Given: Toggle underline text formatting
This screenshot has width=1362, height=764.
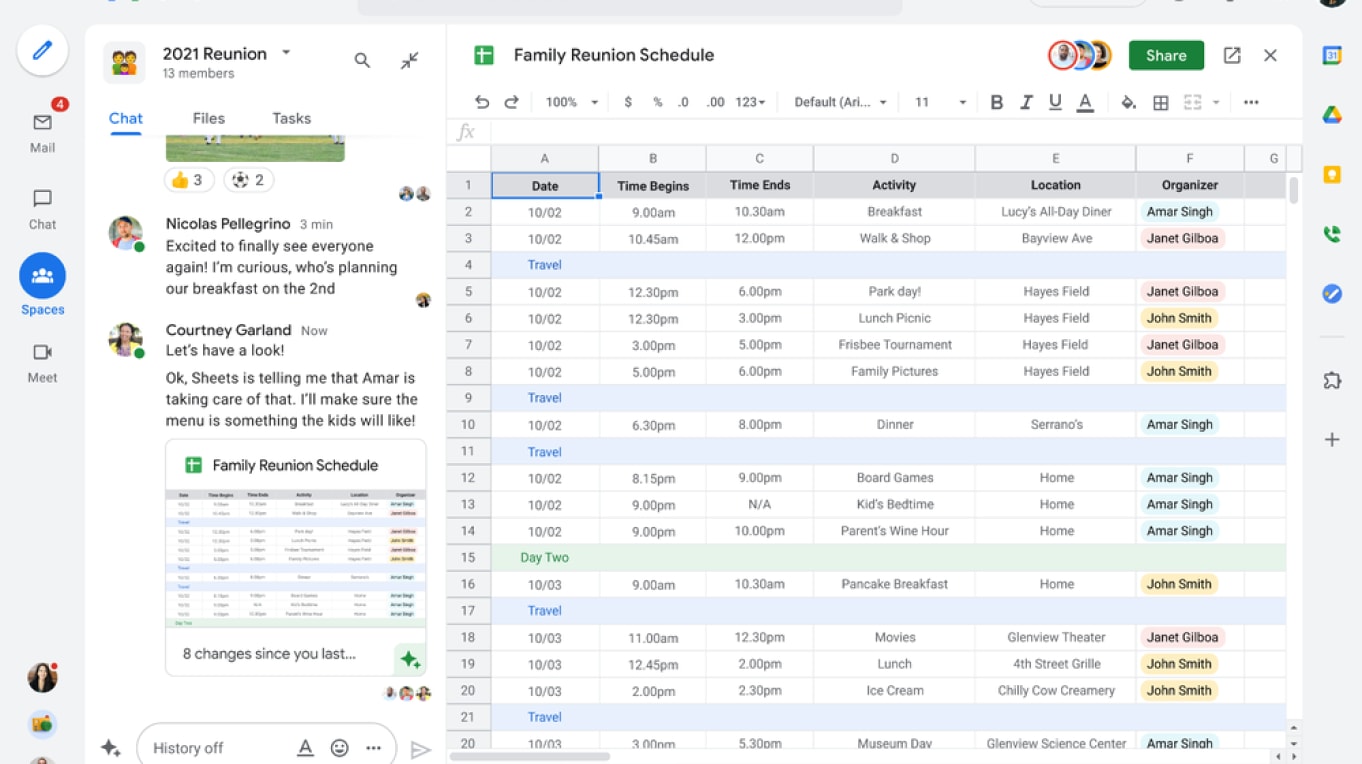Looking at the screenshot, I should (1055, 102).
